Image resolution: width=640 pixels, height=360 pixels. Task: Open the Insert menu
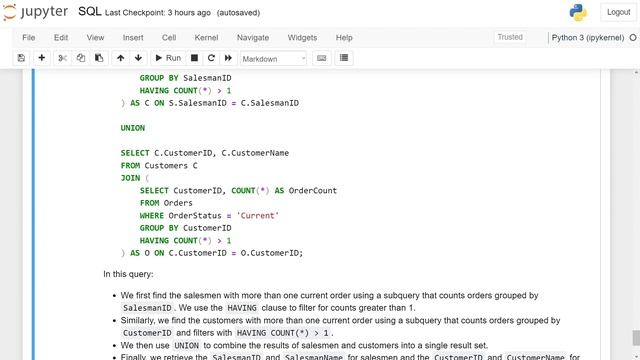tap(133, 38)
